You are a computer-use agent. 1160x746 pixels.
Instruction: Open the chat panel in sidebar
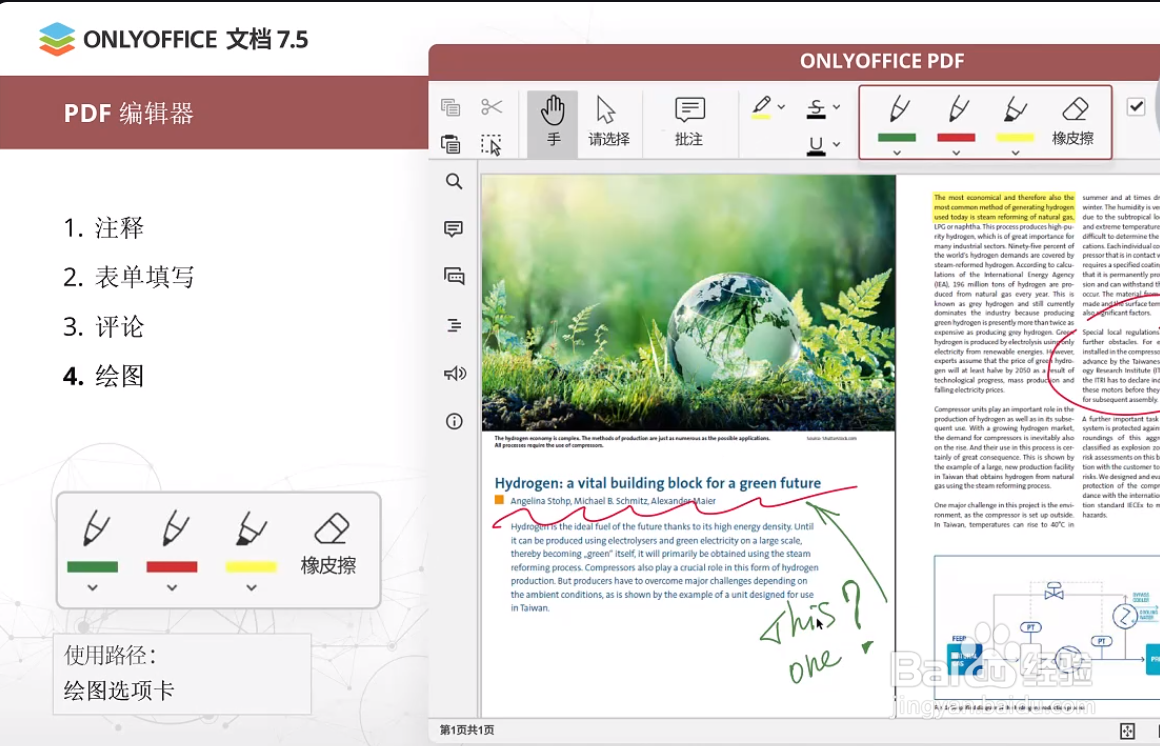453,276
